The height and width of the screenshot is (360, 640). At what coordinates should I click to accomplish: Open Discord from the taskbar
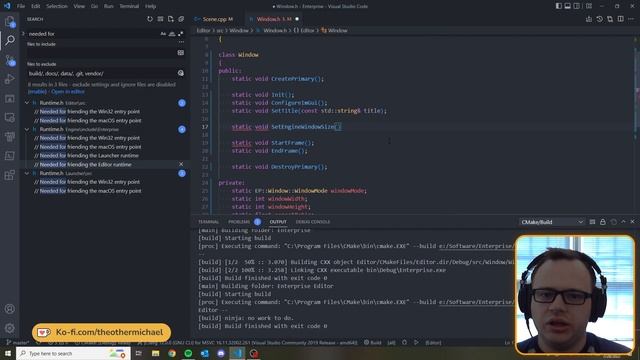pyautogui.click(x=221, y=353)
